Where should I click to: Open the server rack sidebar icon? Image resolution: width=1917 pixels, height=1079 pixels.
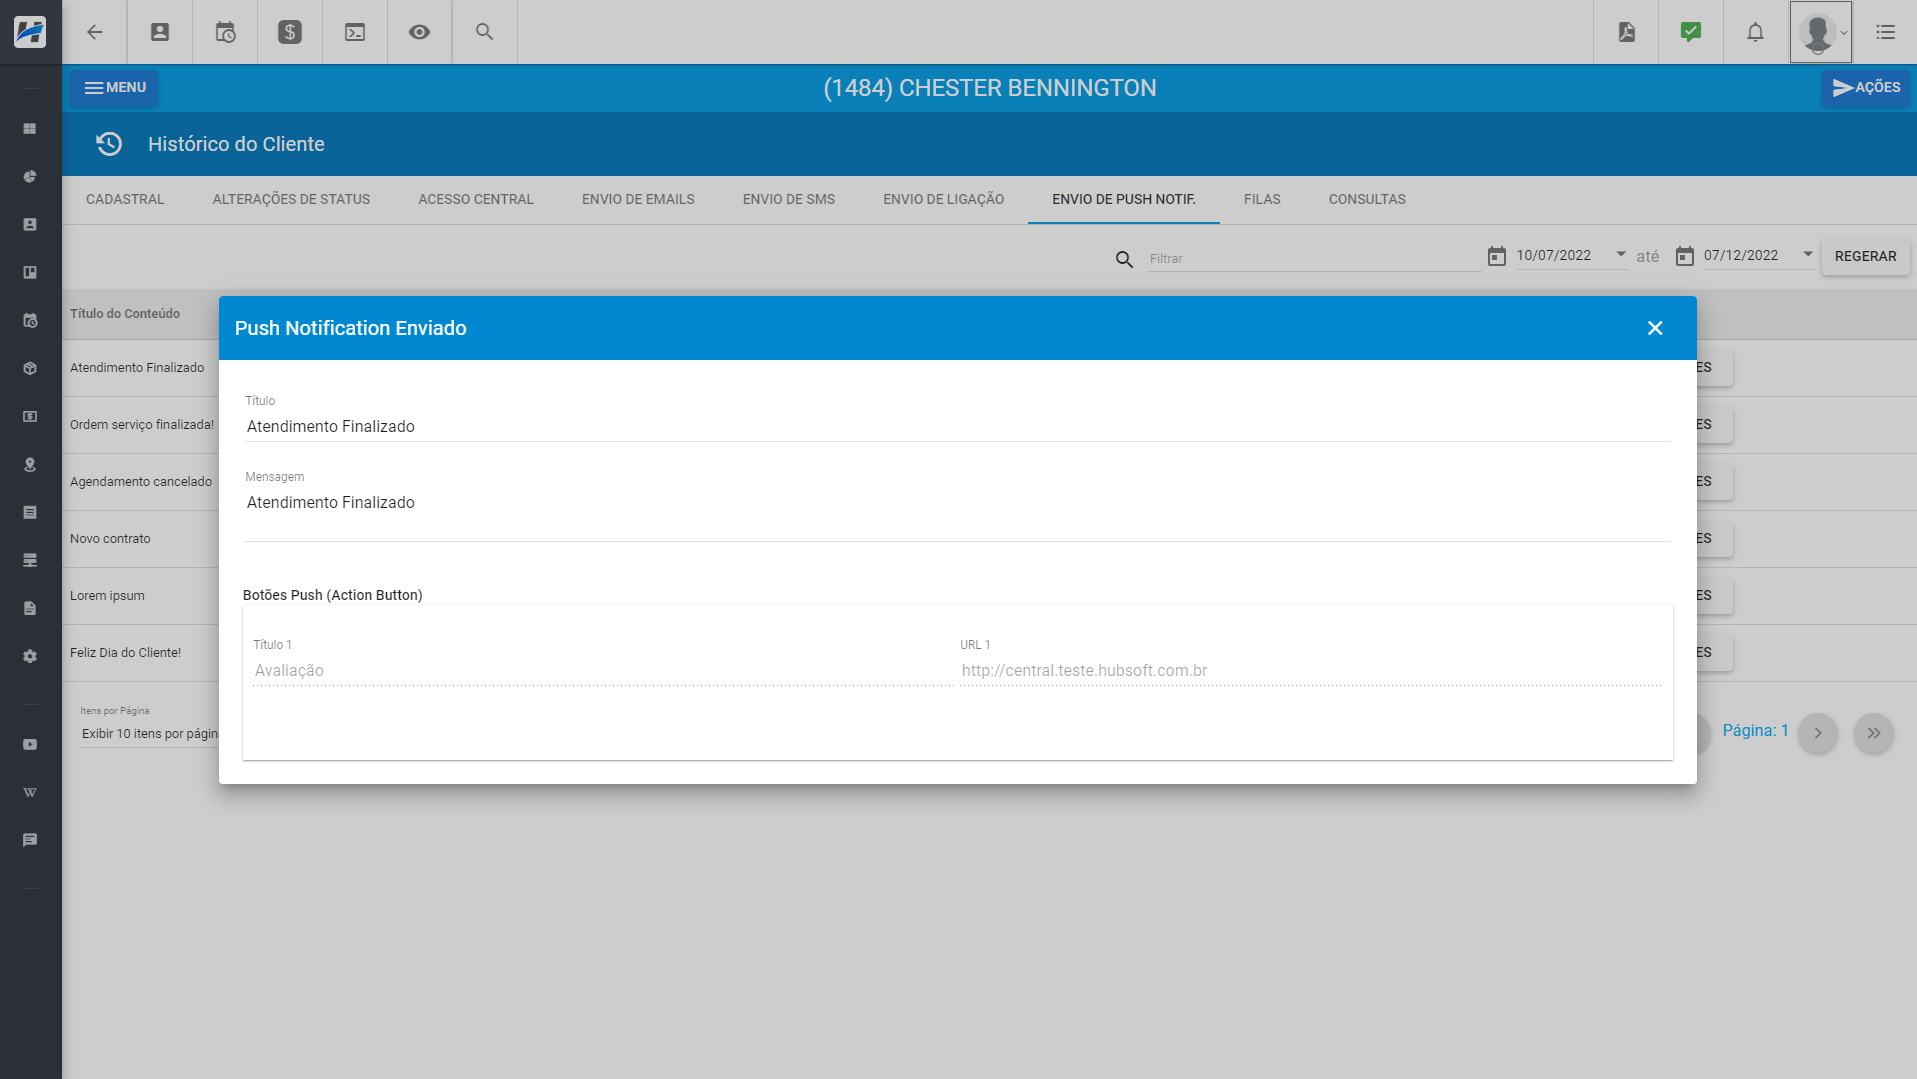coord(30,560)
